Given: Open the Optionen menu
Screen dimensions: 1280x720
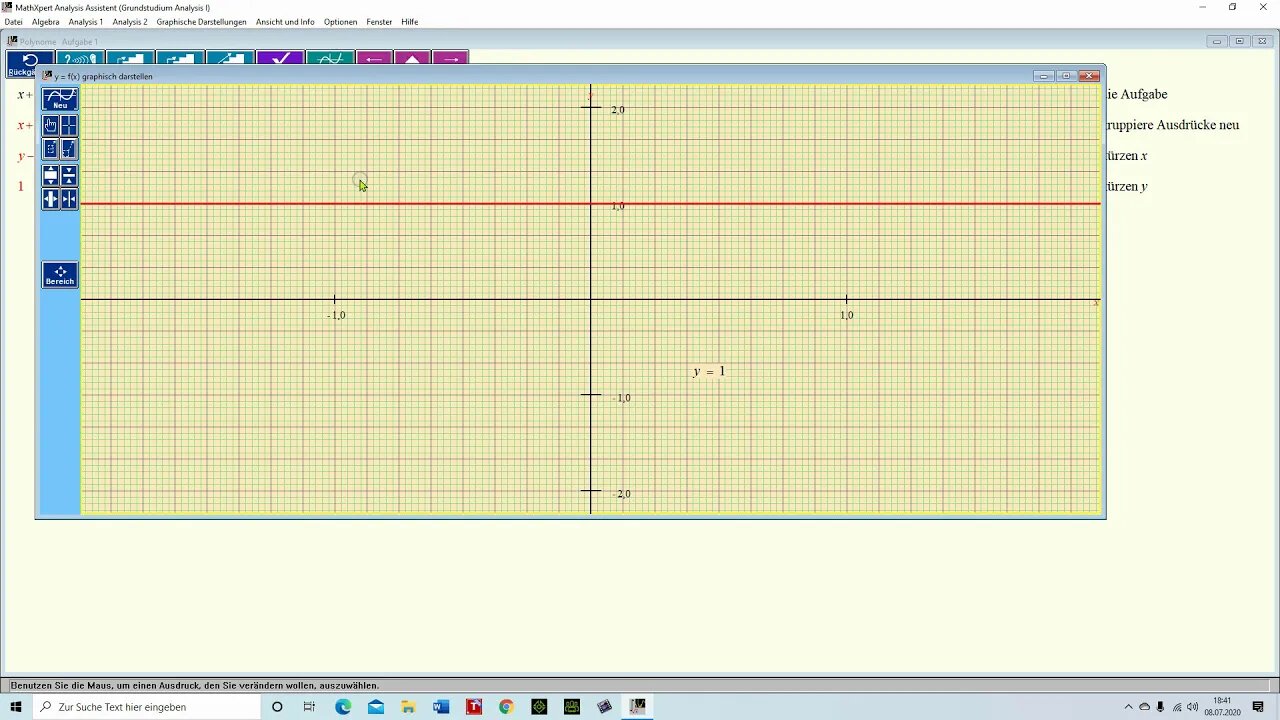Looking at the screenshot, I should 340,22.
